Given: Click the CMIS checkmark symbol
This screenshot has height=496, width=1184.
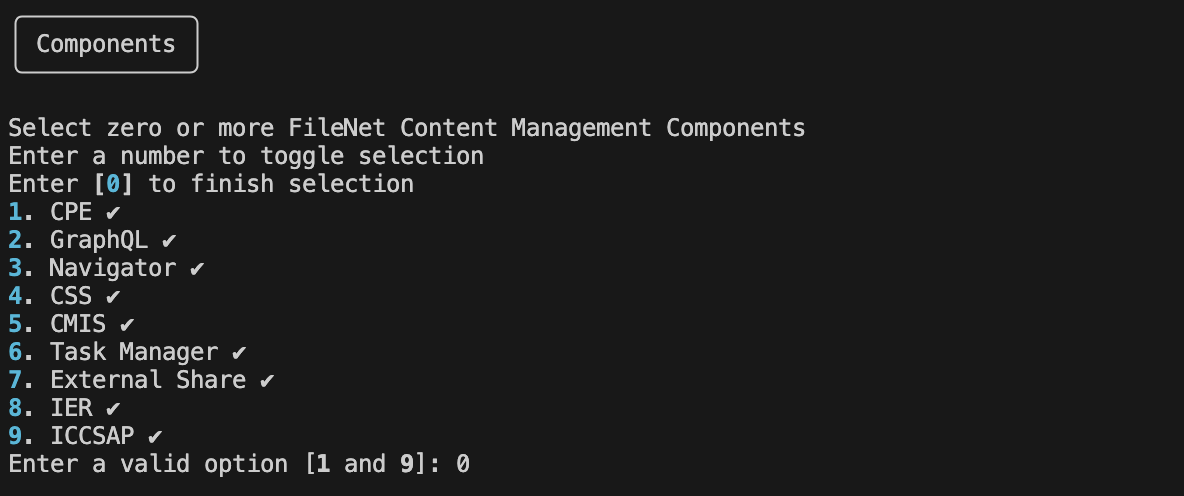Looking at the screenshot, I should [x=127, y=325].
